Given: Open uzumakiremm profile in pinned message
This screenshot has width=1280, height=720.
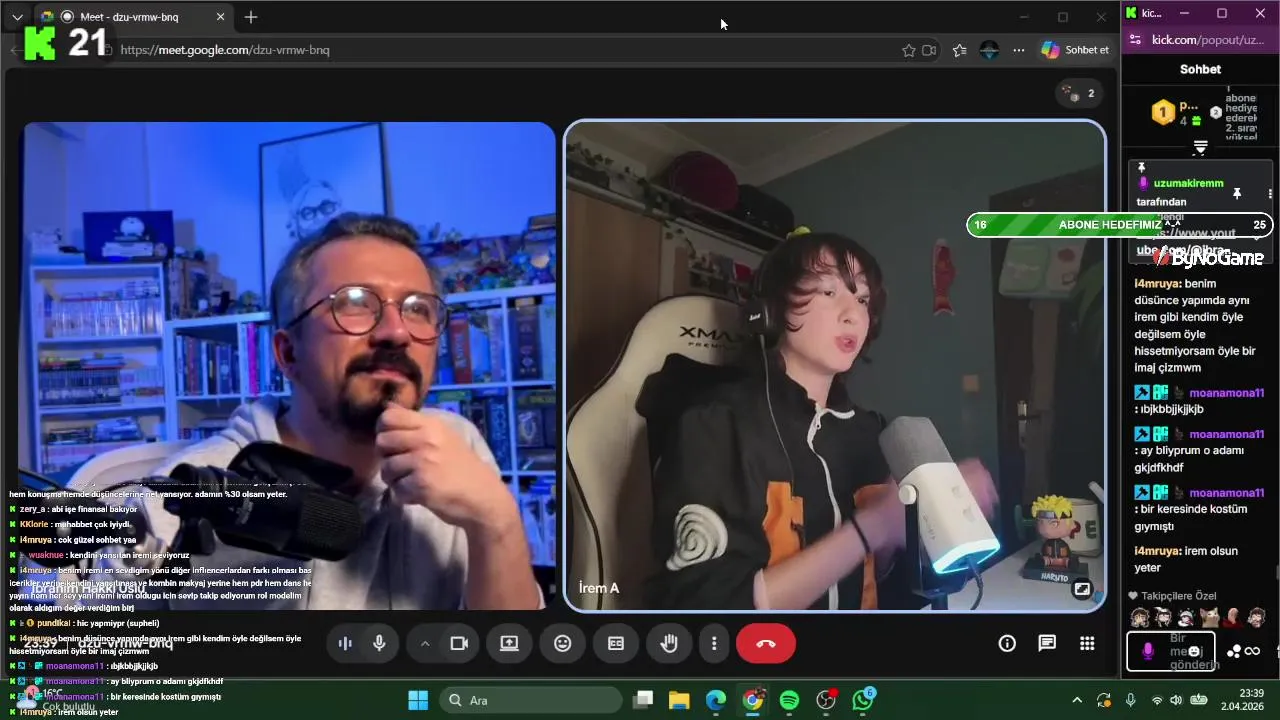Looking at the screenshot, I should pyautogui.click(x=1188, y=184).
